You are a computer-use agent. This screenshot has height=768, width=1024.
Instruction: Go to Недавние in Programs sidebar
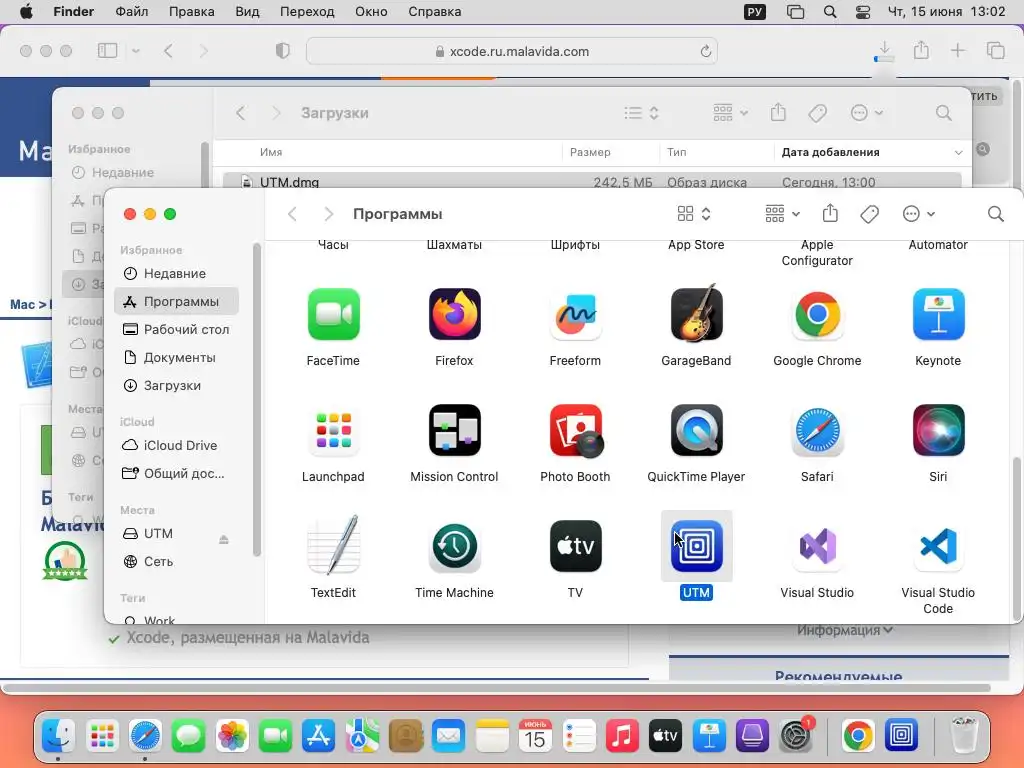(x=176, y=274)
